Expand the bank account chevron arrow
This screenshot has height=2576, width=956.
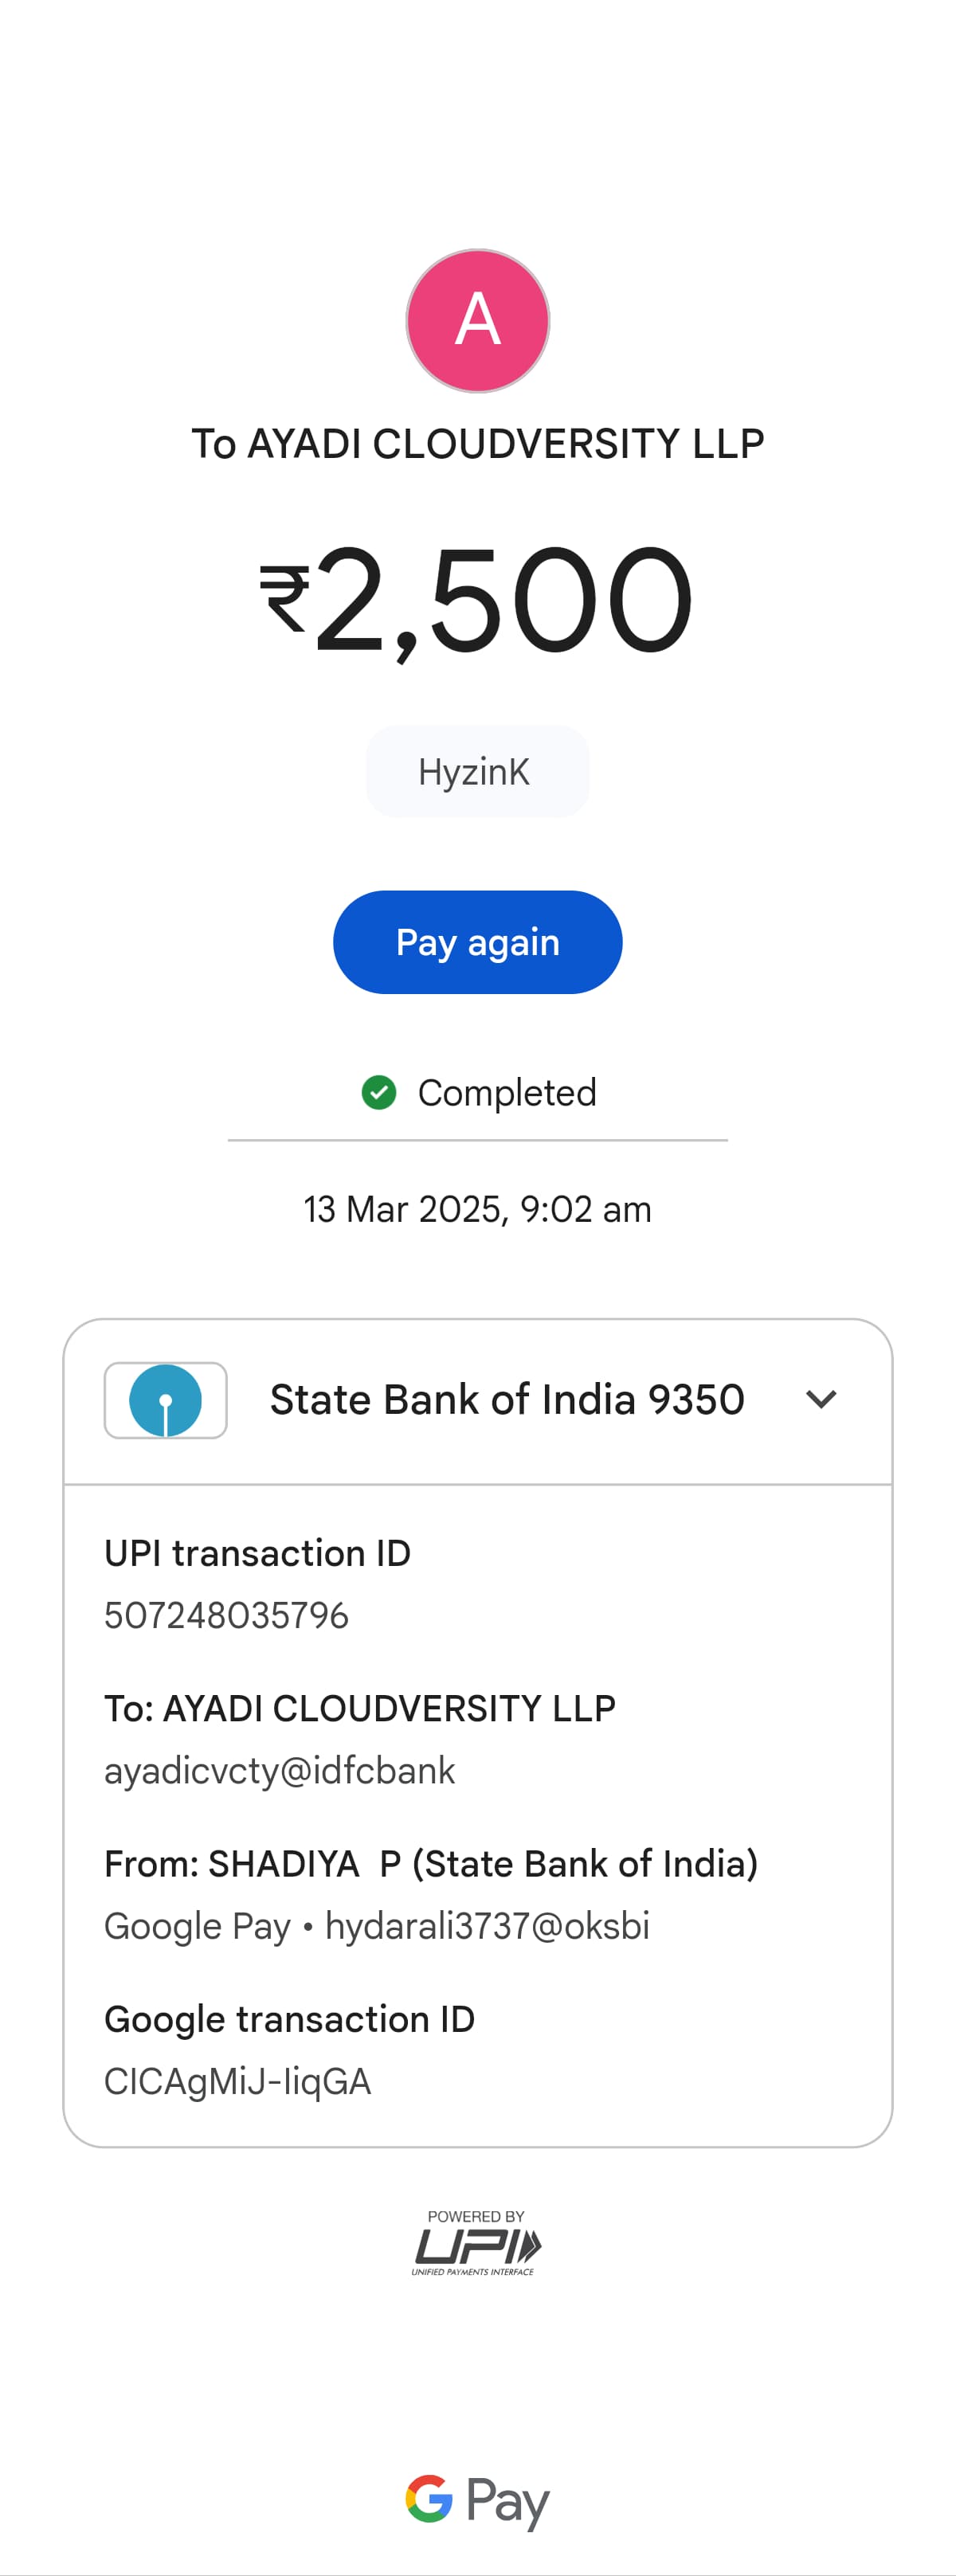(821, 1400)
